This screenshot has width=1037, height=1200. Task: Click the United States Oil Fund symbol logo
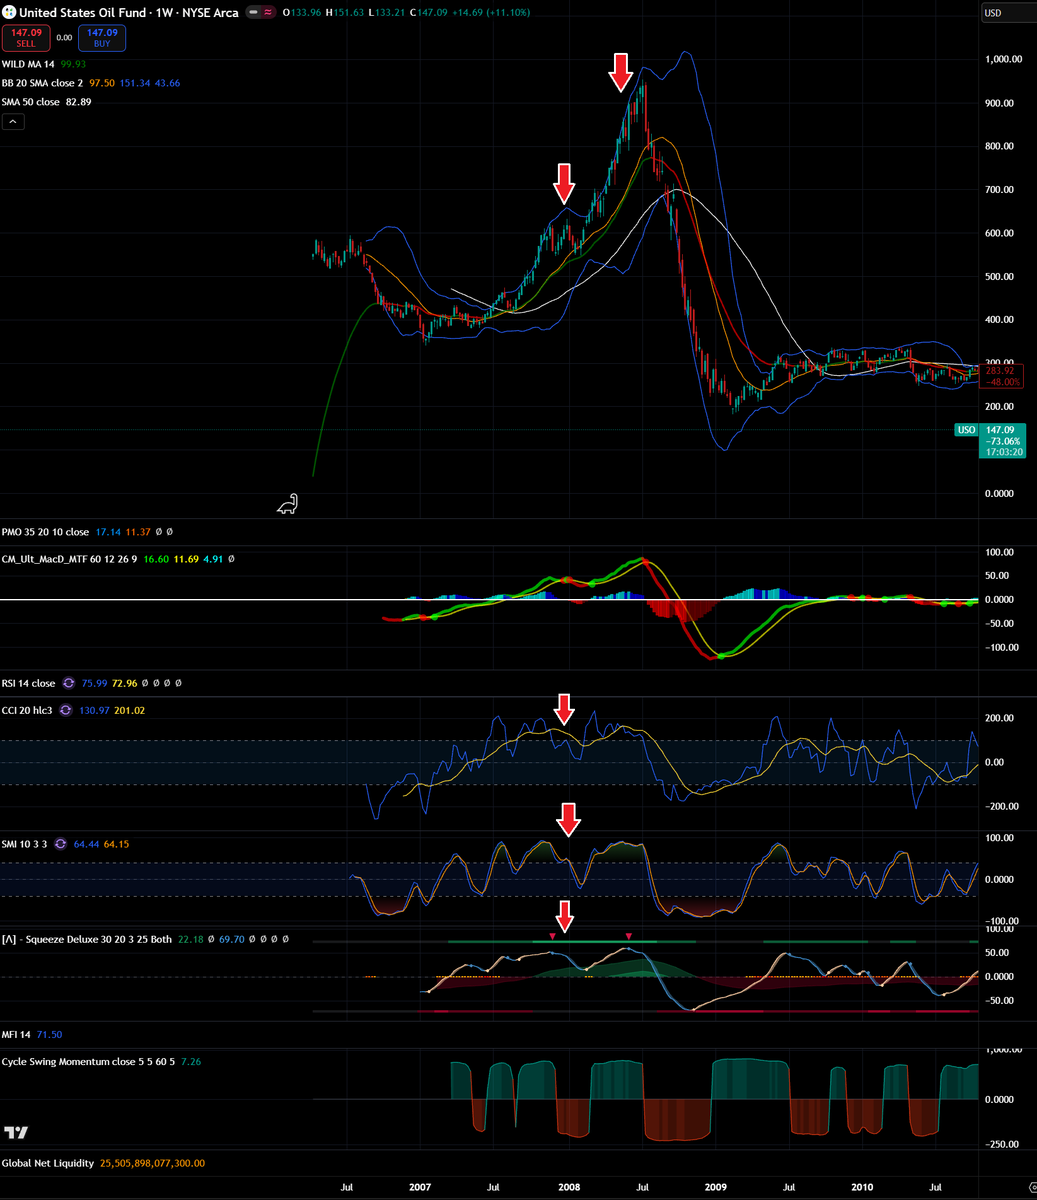click(x=9, y=12)
